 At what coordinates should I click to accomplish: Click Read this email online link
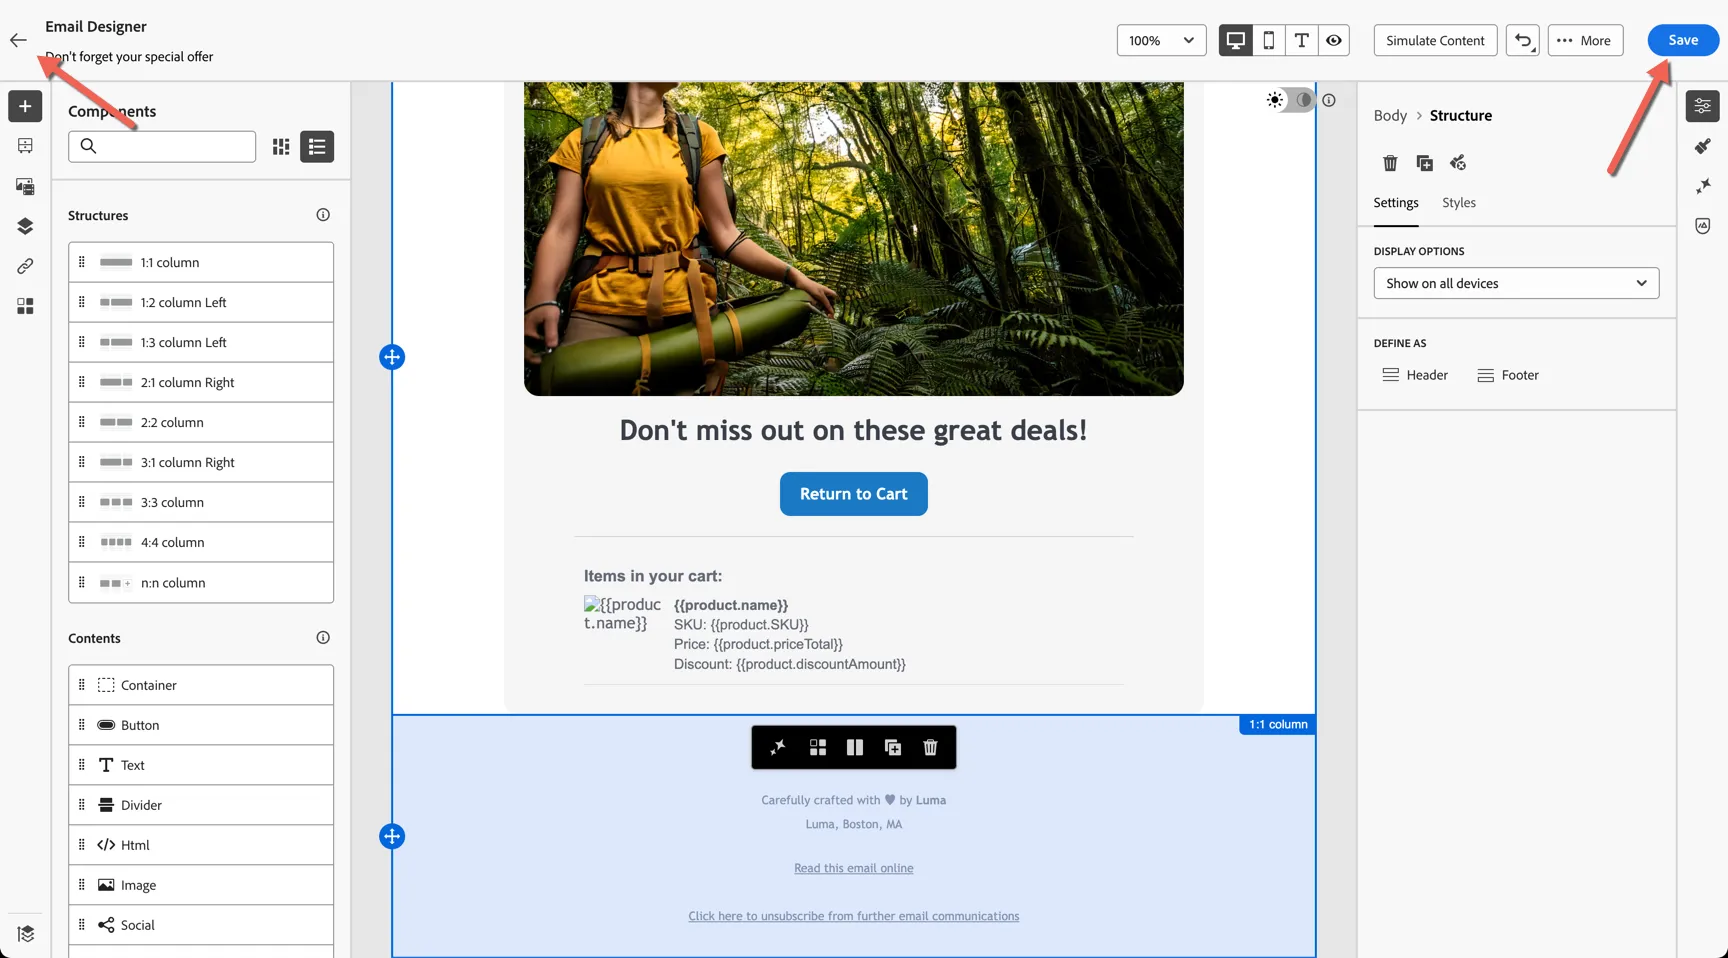[854, 868]
